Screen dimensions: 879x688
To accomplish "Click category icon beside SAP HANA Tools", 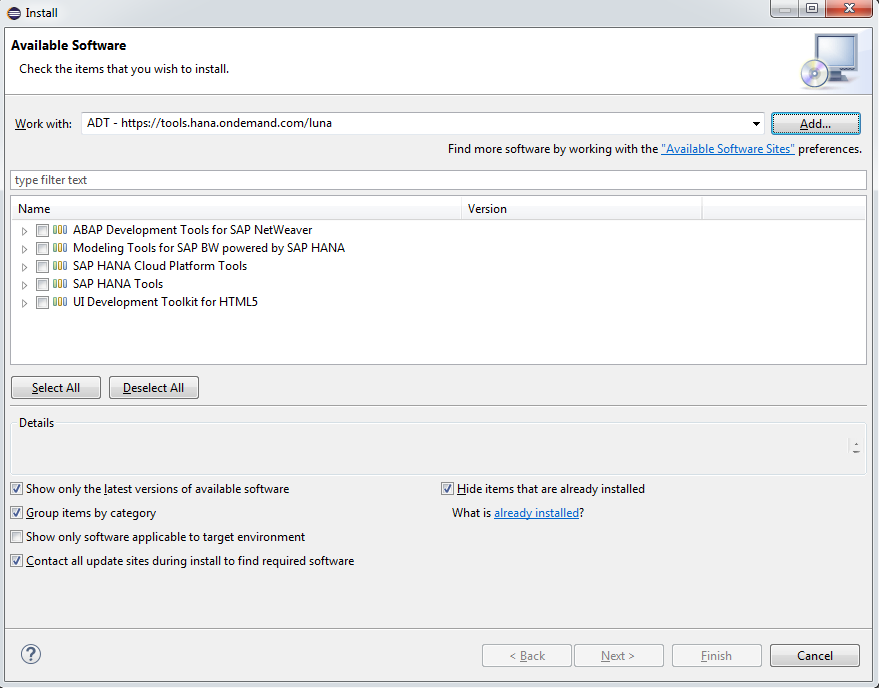I will 61,284.
